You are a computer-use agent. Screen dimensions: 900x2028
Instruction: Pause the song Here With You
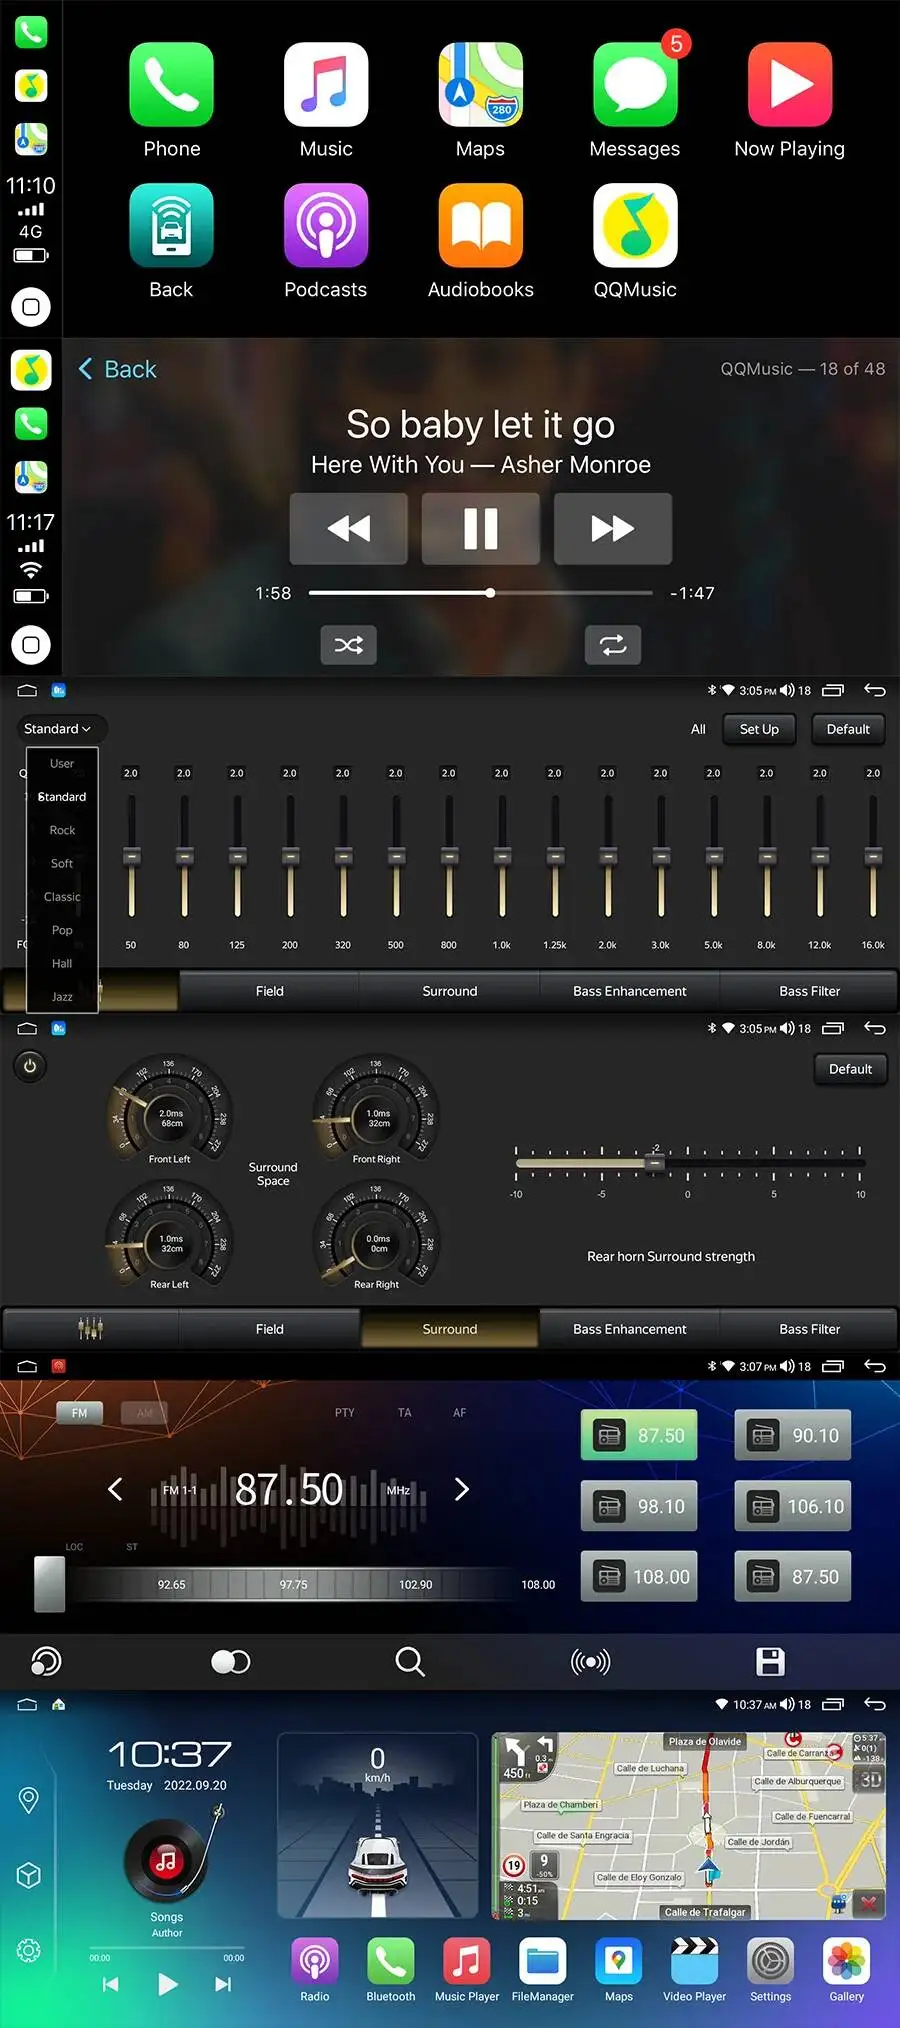(x=481, y=528)
